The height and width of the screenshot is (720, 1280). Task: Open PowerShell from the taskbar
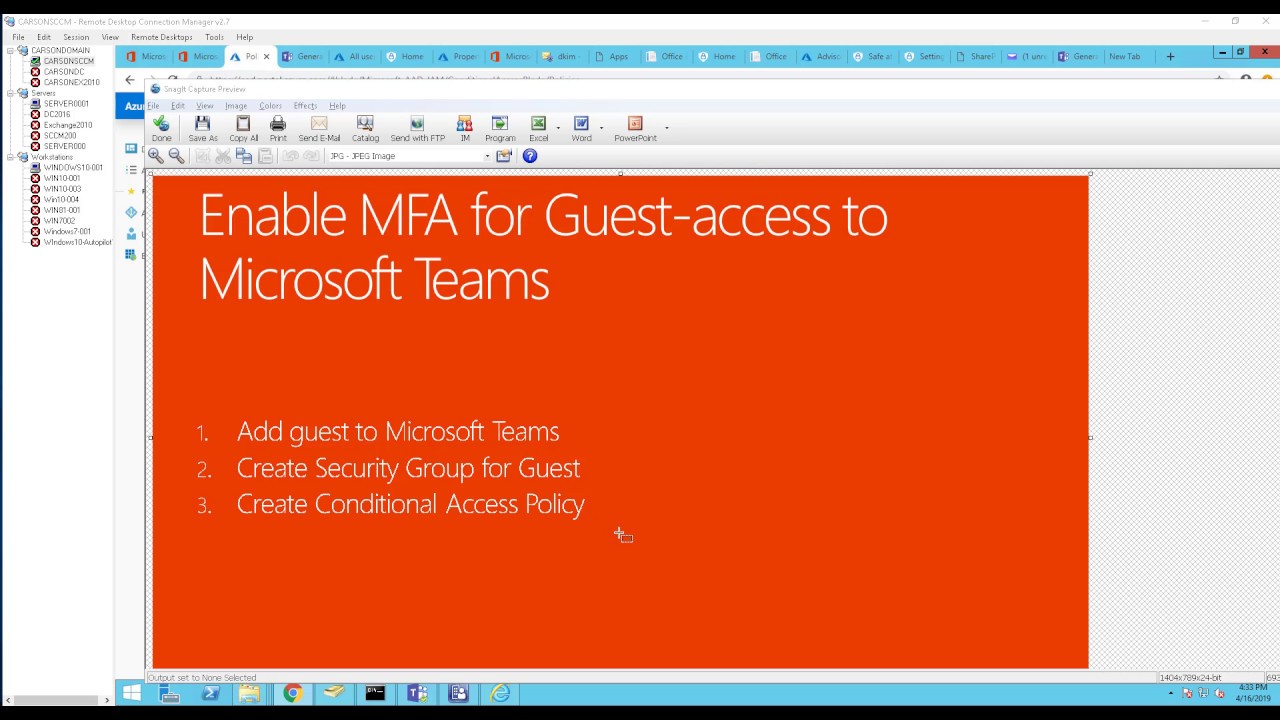tap(210, 693)
